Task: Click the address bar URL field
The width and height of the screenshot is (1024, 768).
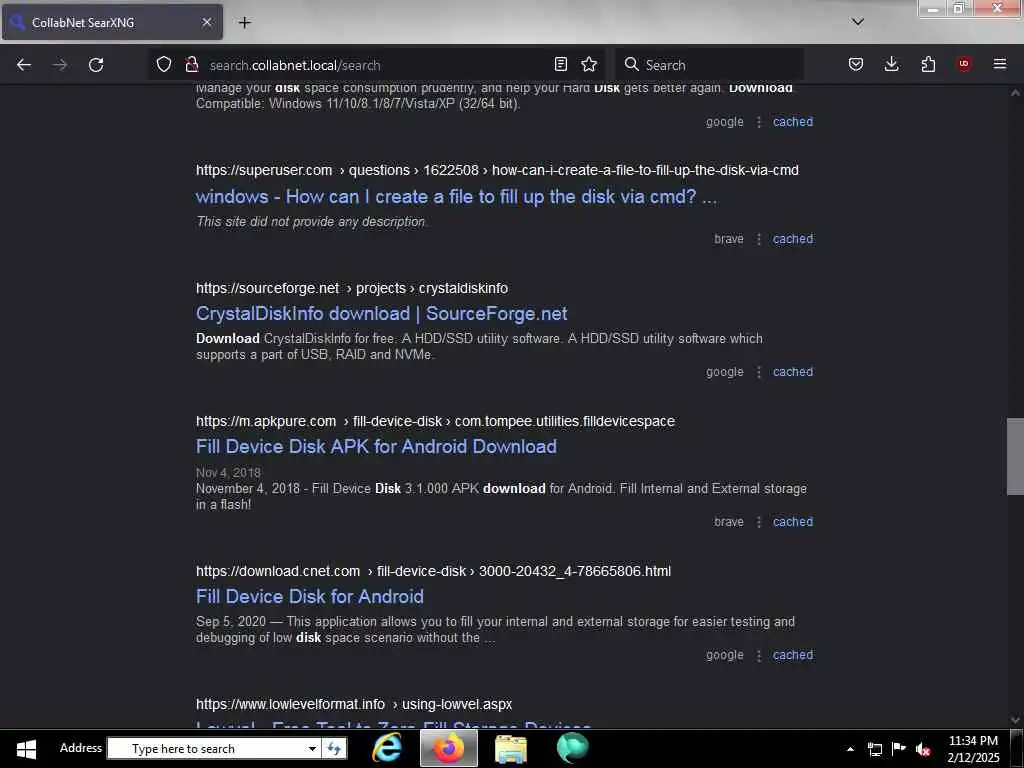Action: click(376, 65)
